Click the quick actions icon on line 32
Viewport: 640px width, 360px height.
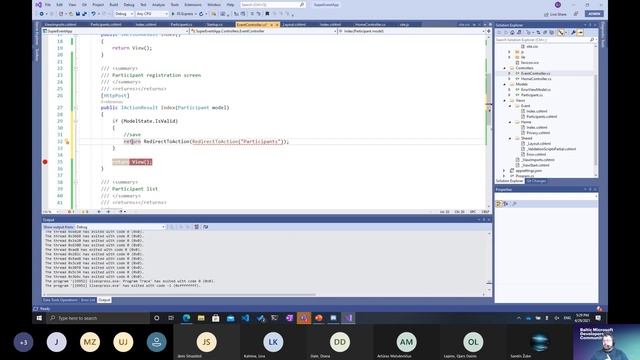(67, 142)
